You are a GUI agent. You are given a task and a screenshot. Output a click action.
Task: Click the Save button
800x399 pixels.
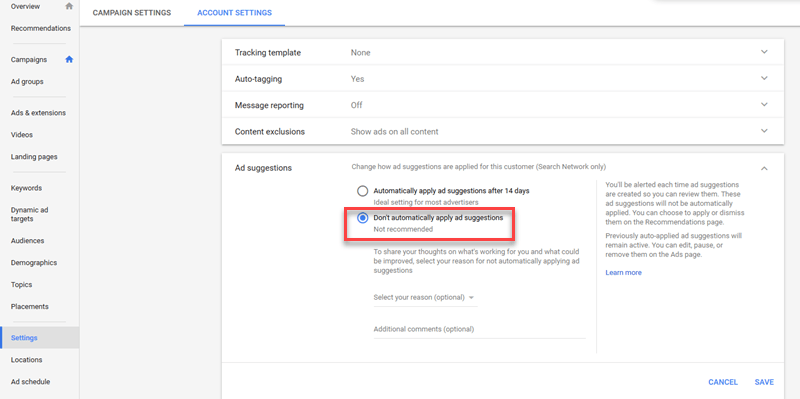pyautogui.click(x=764, y=382)
